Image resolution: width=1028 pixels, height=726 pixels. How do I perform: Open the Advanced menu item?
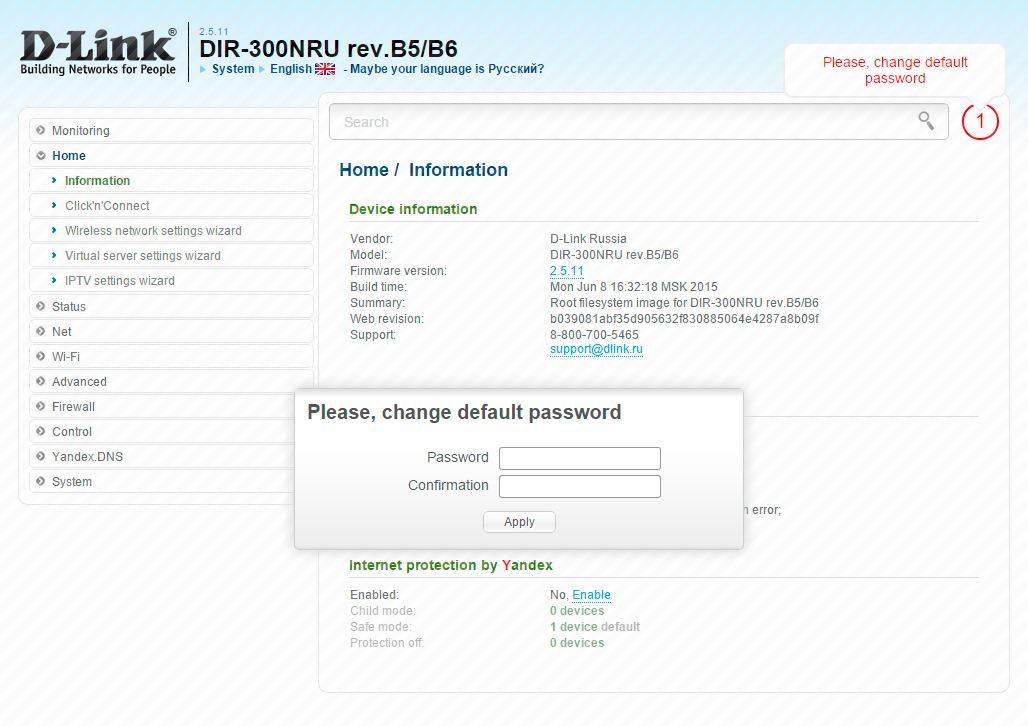coord(171,381)
